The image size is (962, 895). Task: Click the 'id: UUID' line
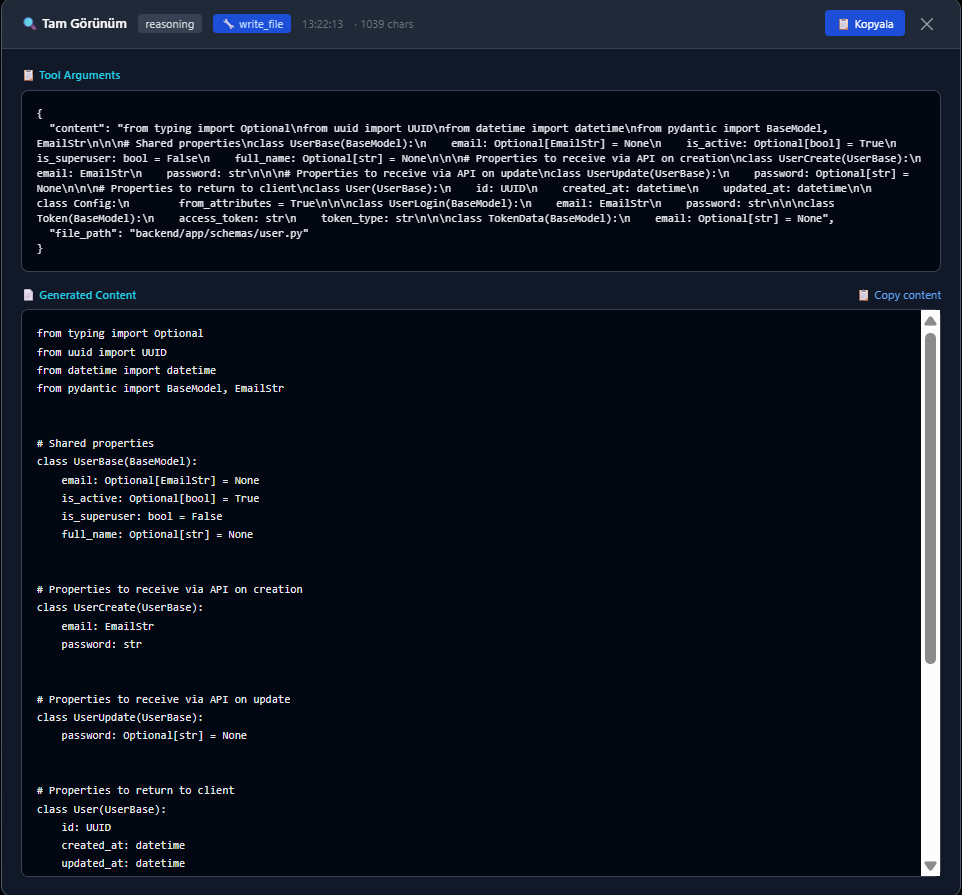(x=86, y=827)
